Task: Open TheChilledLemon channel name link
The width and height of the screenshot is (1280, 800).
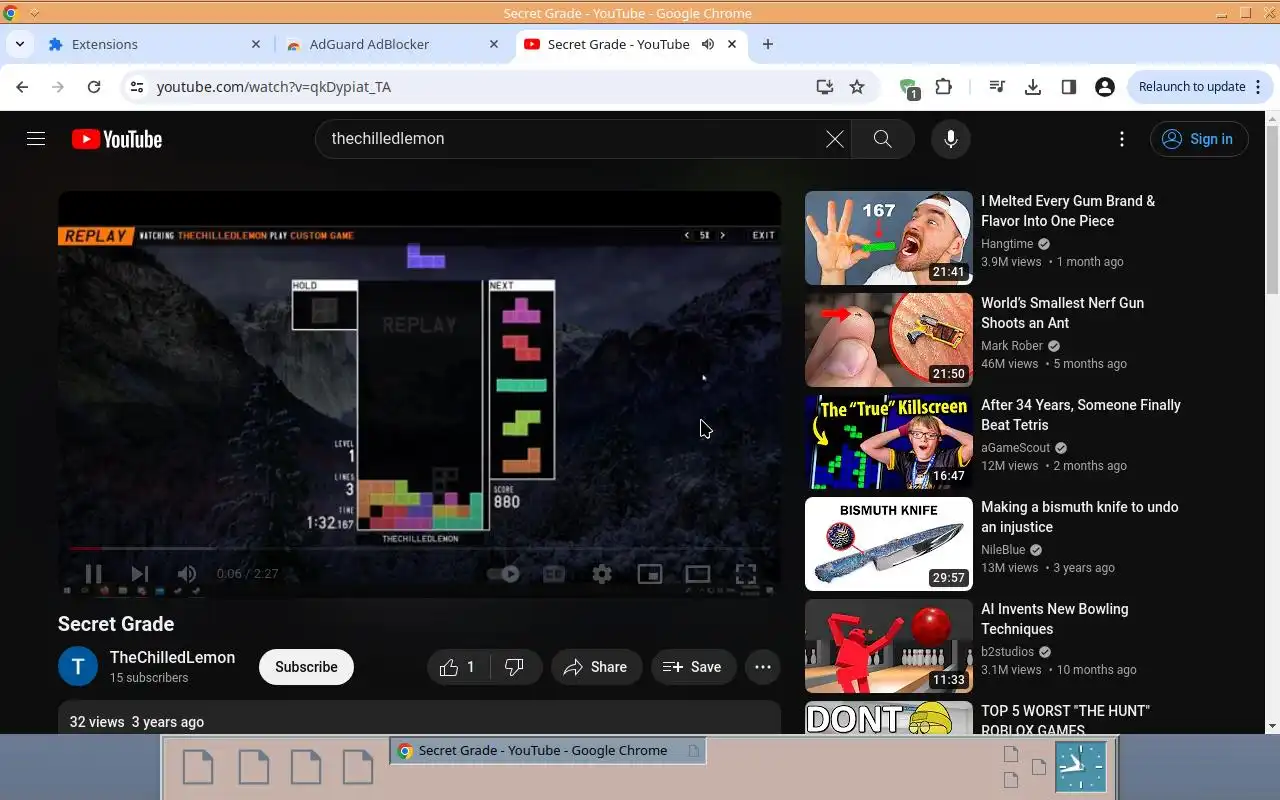Action: (172, 657)
